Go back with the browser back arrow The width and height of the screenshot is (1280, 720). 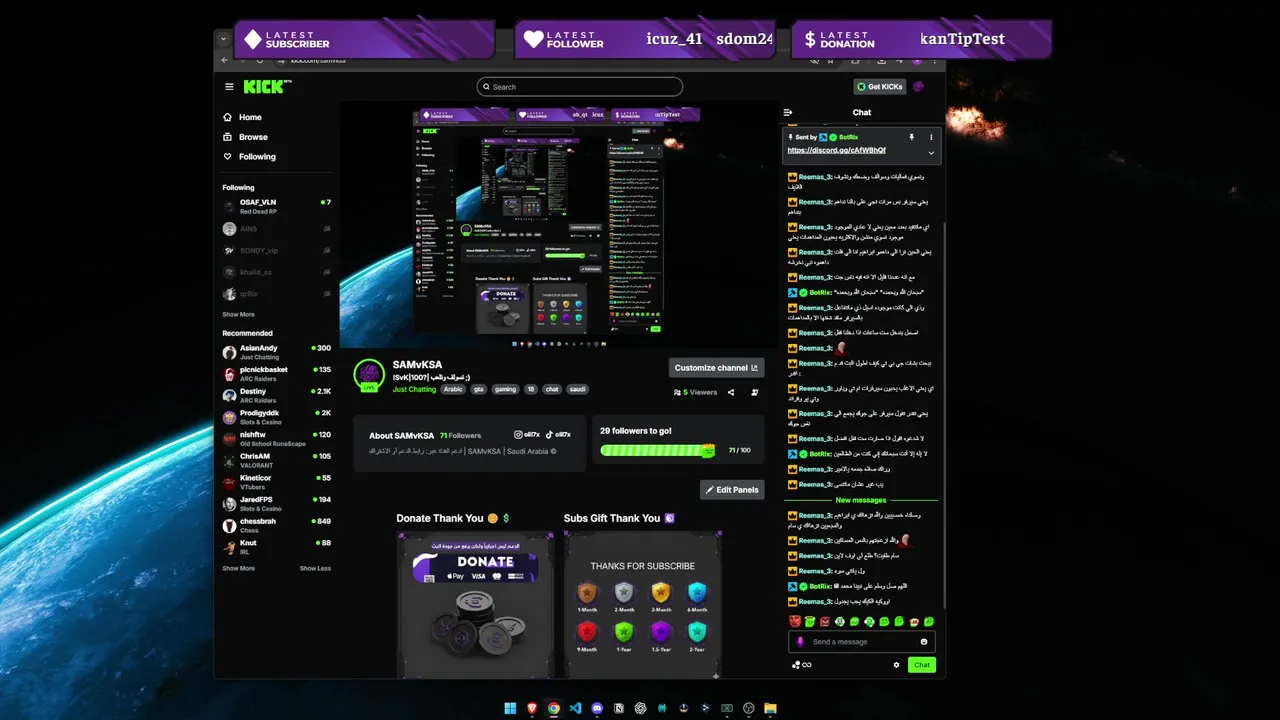pos(225,60)
